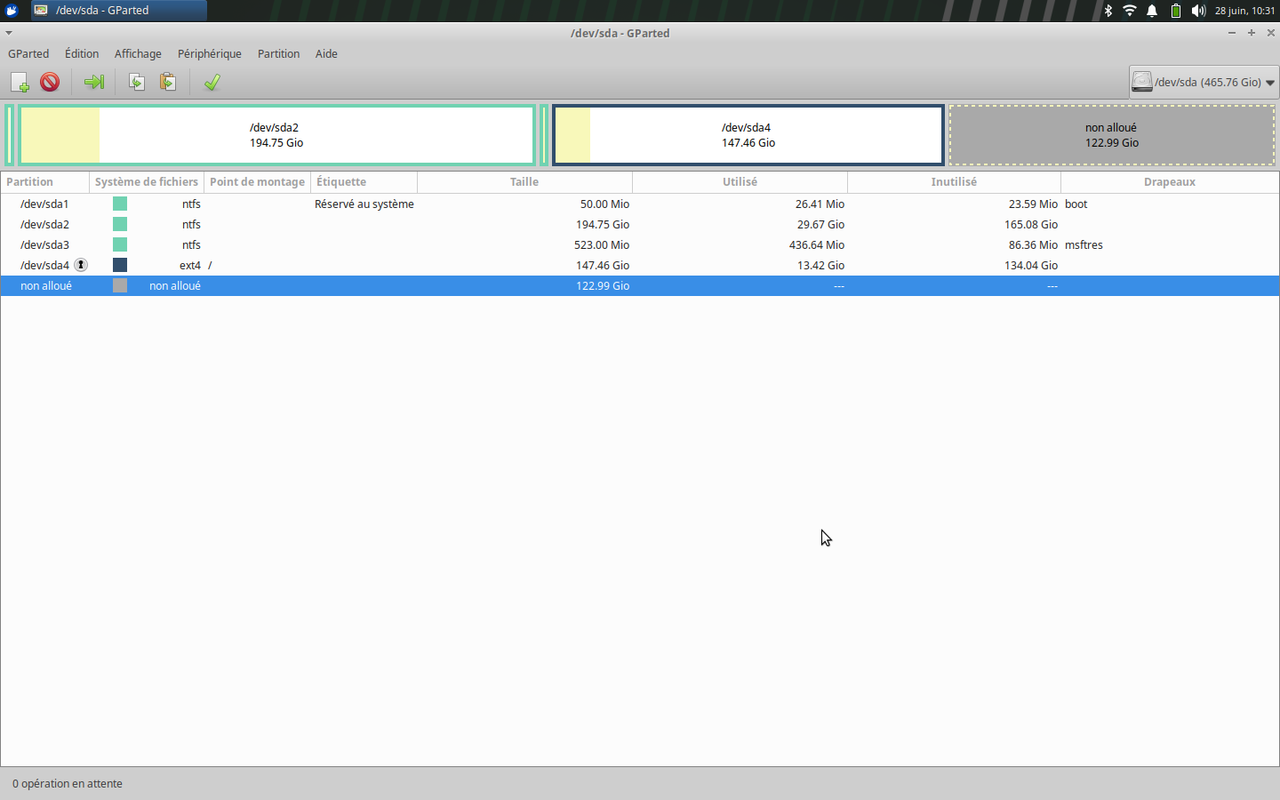Click the 134.04 Gio unused value

[1031, 265]
